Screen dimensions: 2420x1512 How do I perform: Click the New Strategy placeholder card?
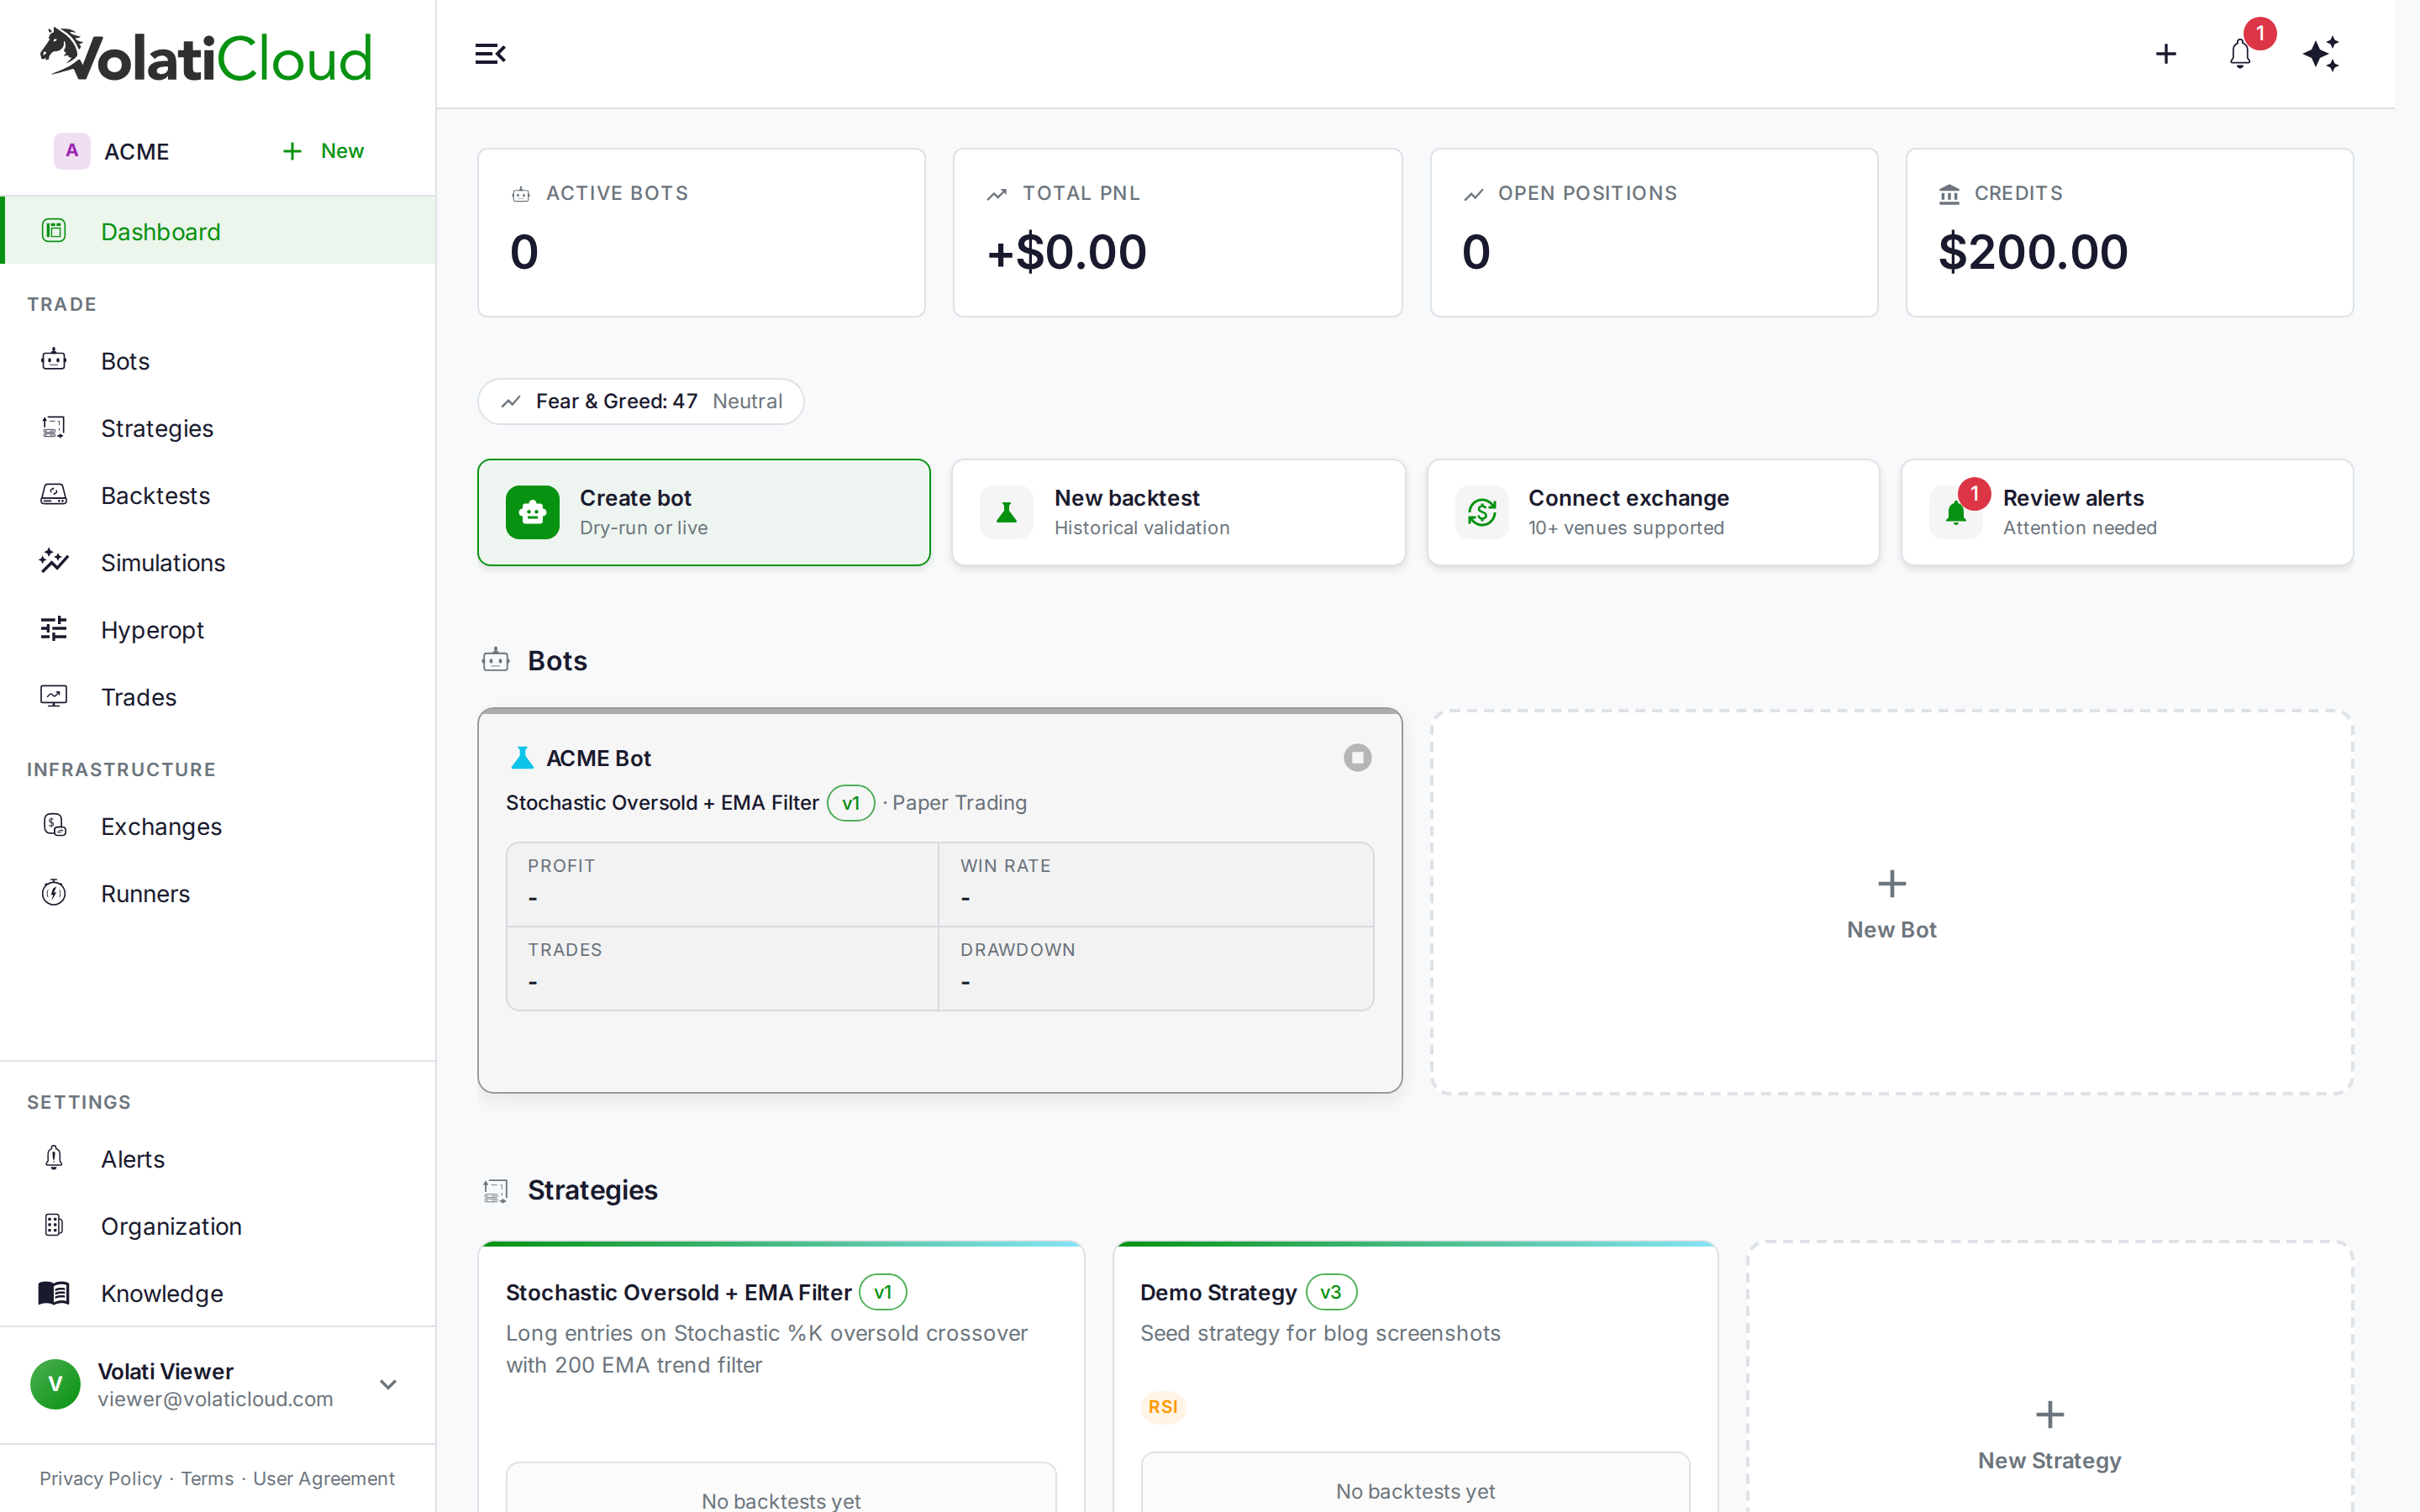pyautogui.click(x=2049, y=1378)
